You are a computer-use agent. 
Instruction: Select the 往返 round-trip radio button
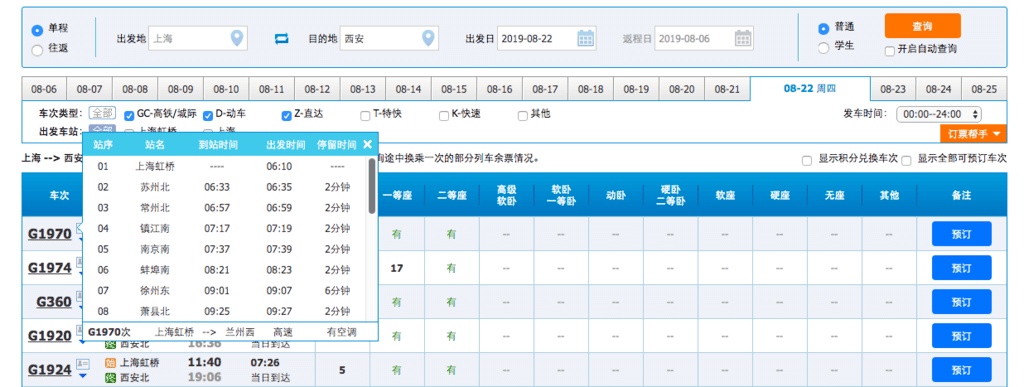pos(37,49)
